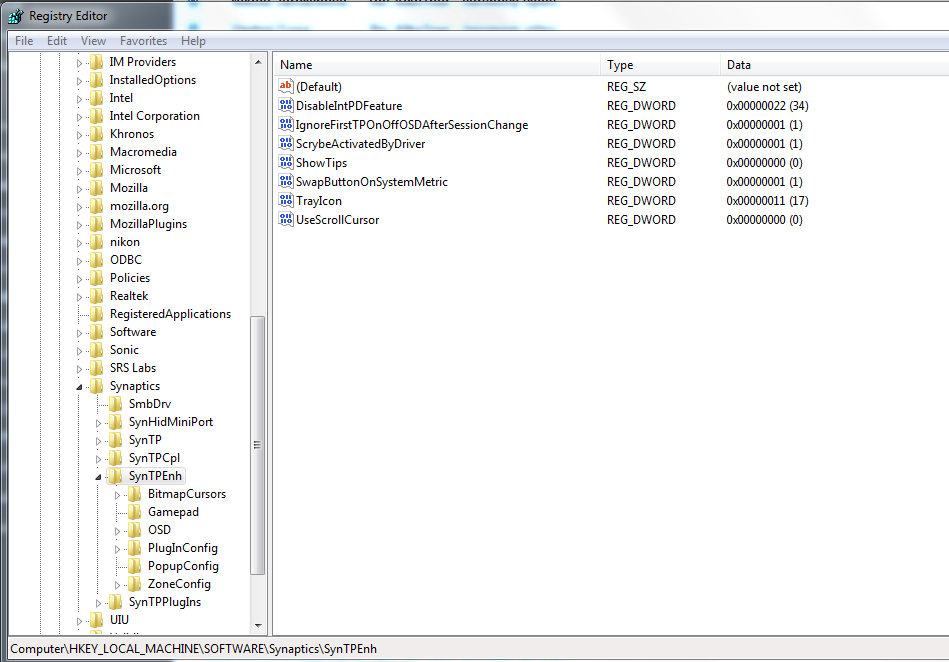
Task: Open the View menu
Action: point(93,41)
